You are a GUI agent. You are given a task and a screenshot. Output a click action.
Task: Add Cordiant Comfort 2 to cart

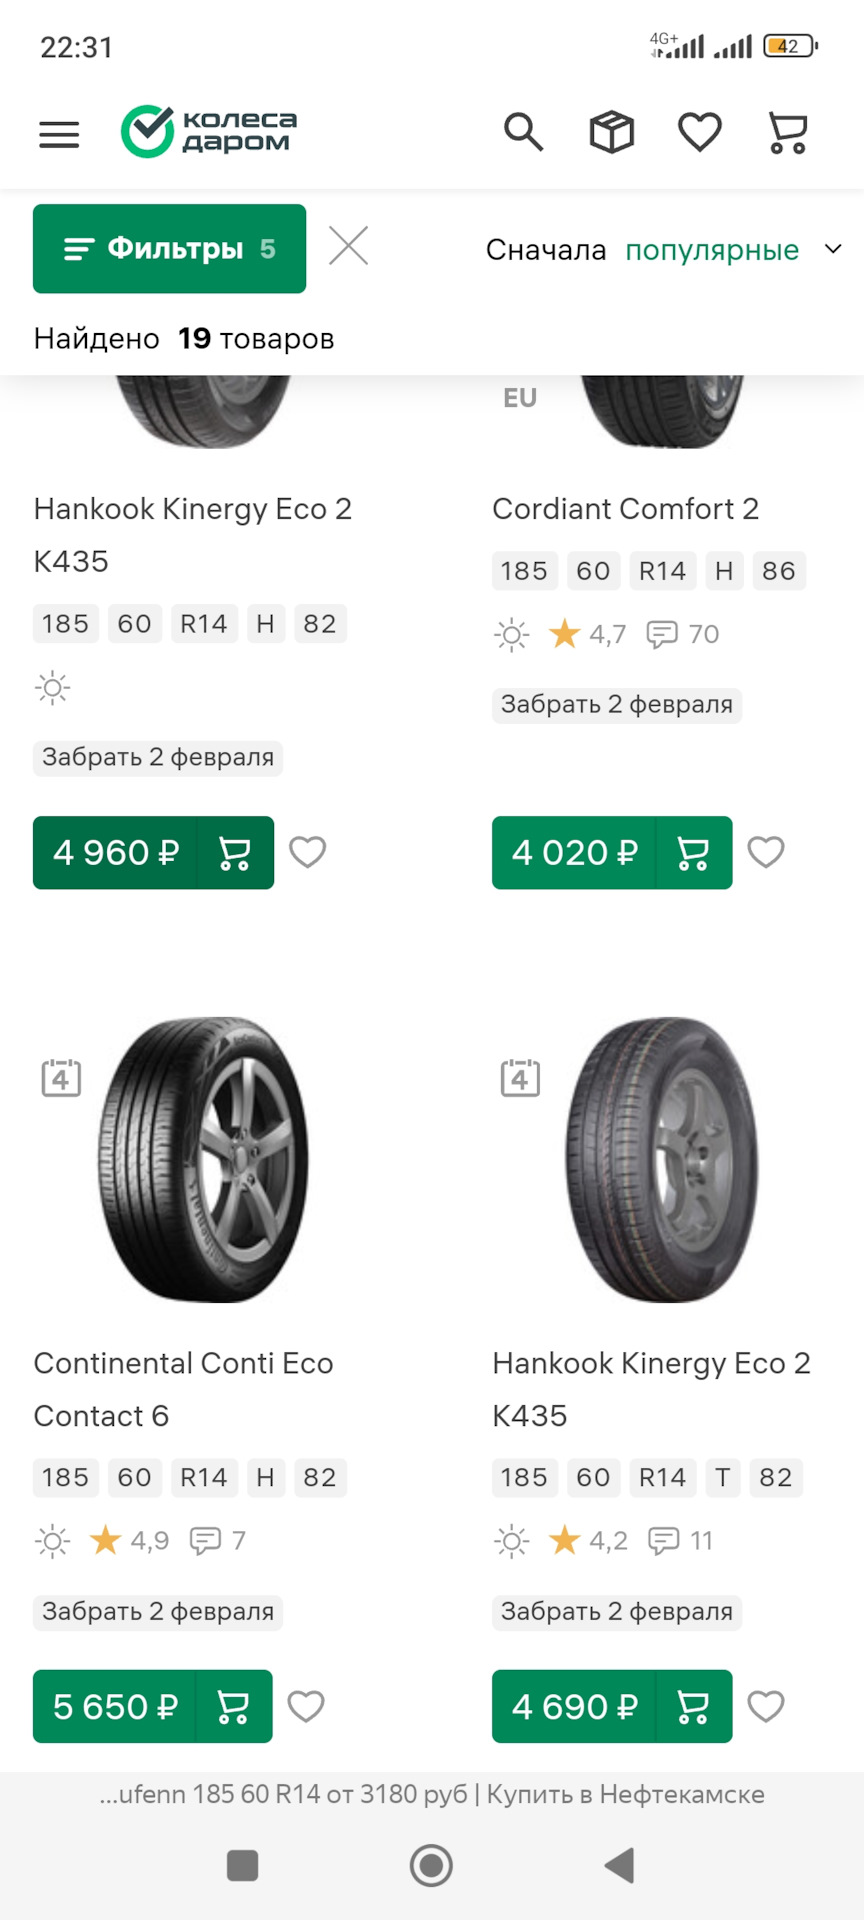[x=693, y=853]
